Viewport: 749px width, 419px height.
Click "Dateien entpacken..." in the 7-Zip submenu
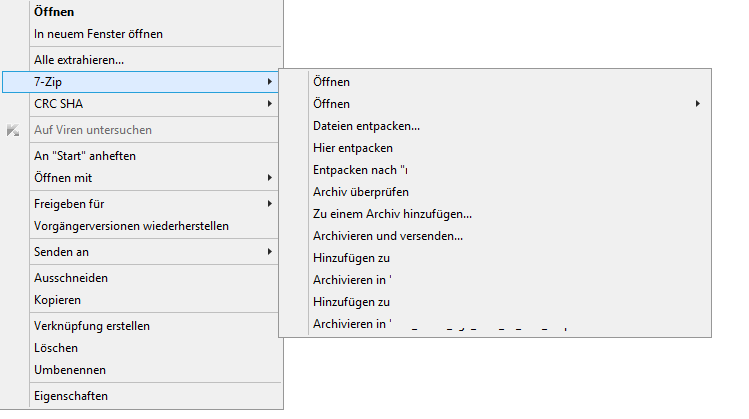click(x=366, y=126)
